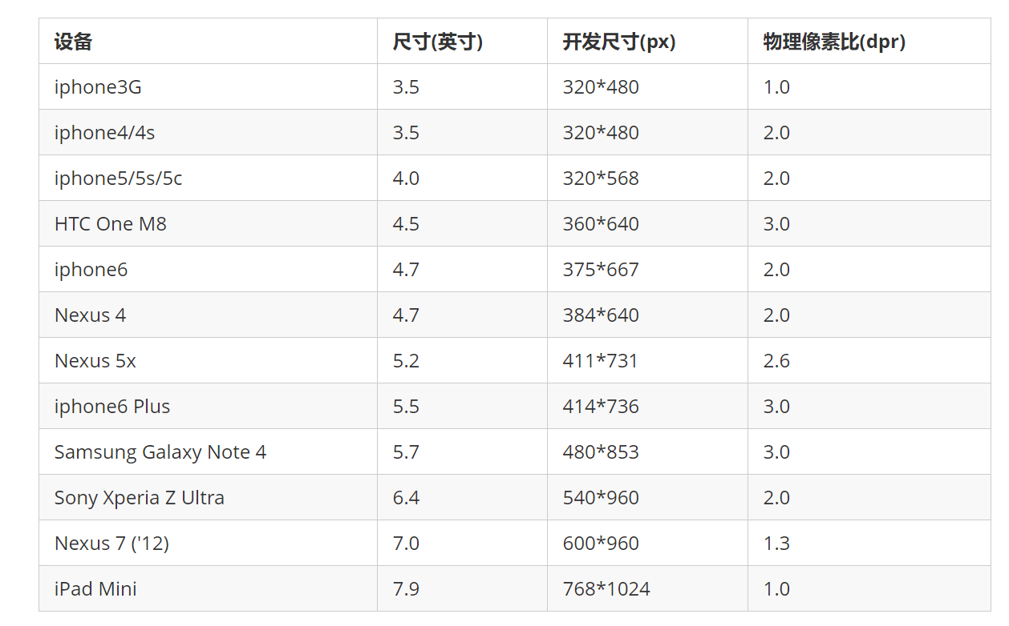Click the 768*1024 resolution cell
The width and height of the screenshot is (1009, 626).
[605, 588]
